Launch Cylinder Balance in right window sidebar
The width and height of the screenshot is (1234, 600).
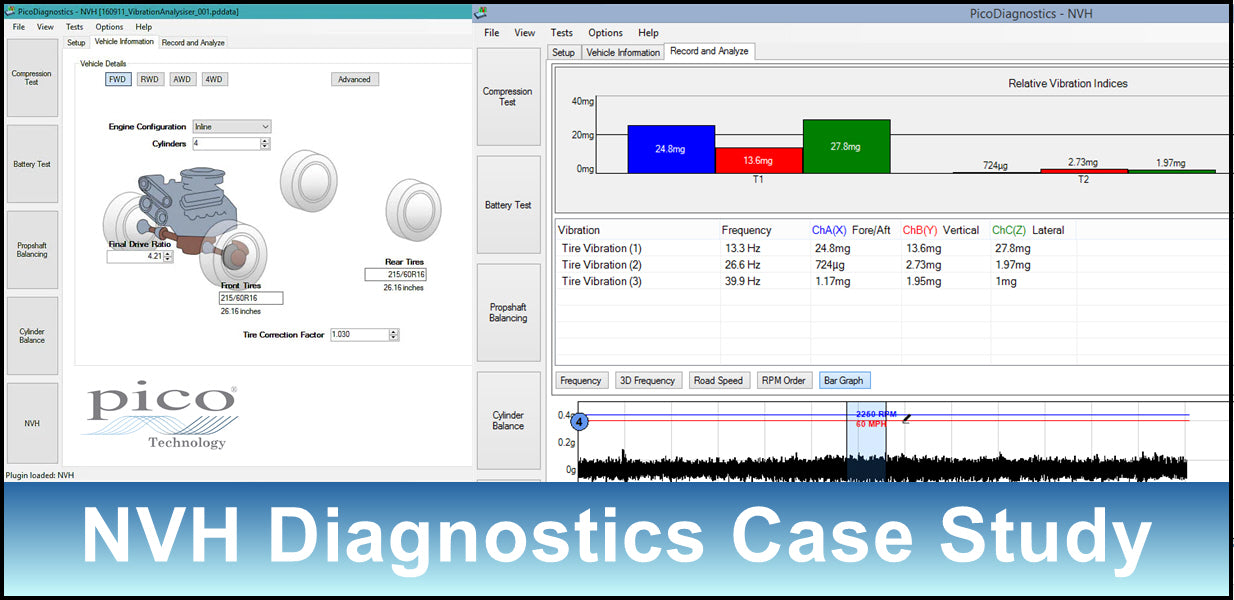coord(508,420)
